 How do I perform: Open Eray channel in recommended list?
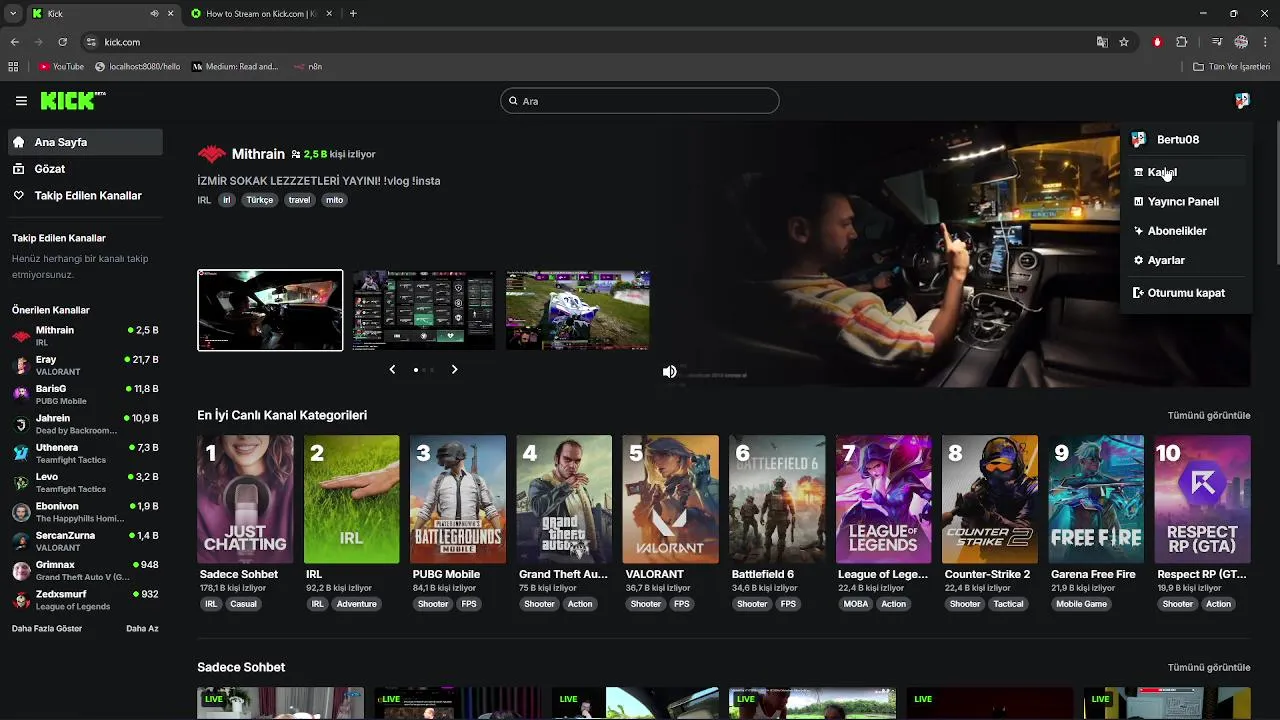coord(85,365)
